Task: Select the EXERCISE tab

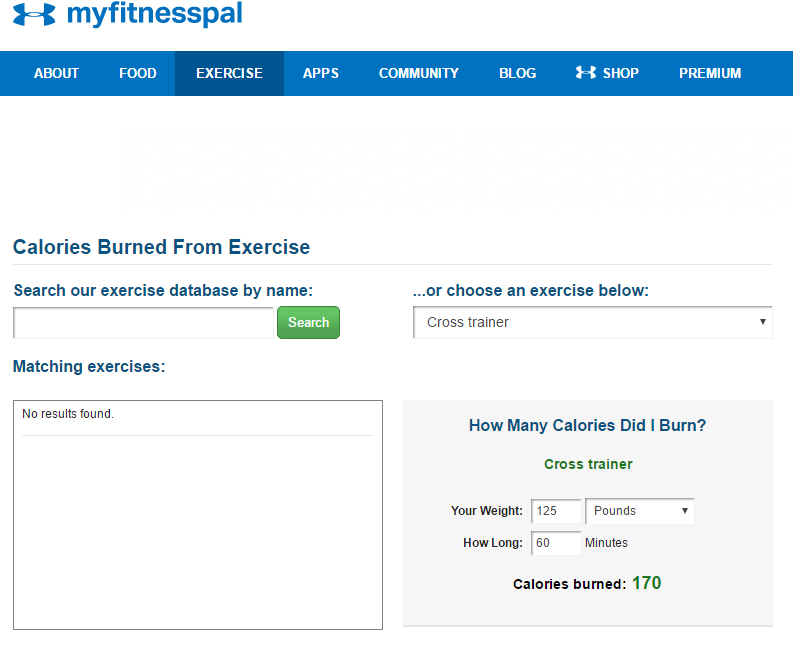Action: point(229,73)
